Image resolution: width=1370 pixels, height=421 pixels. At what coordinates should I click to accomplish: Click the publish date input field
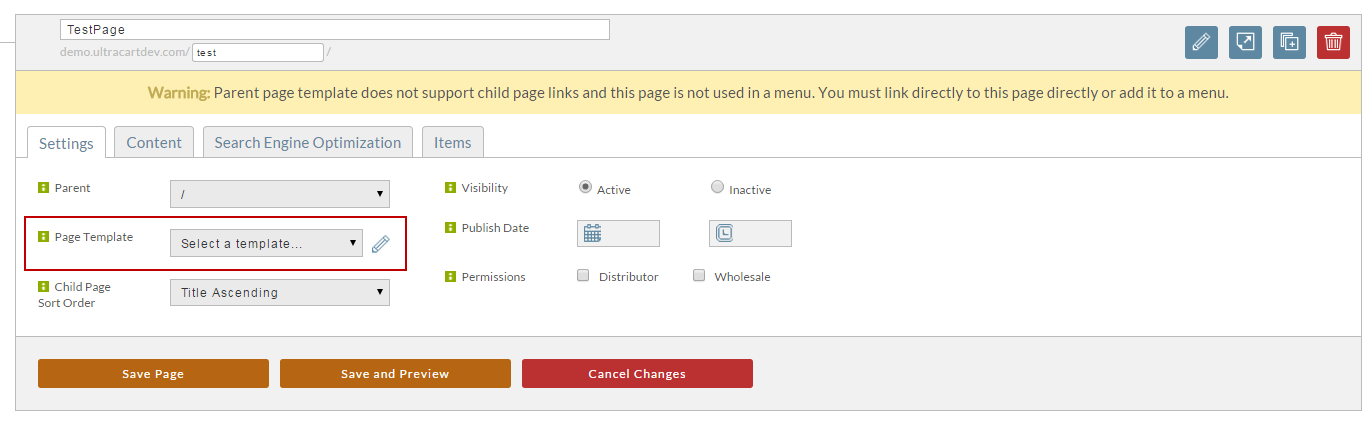[x=618, y=233]
